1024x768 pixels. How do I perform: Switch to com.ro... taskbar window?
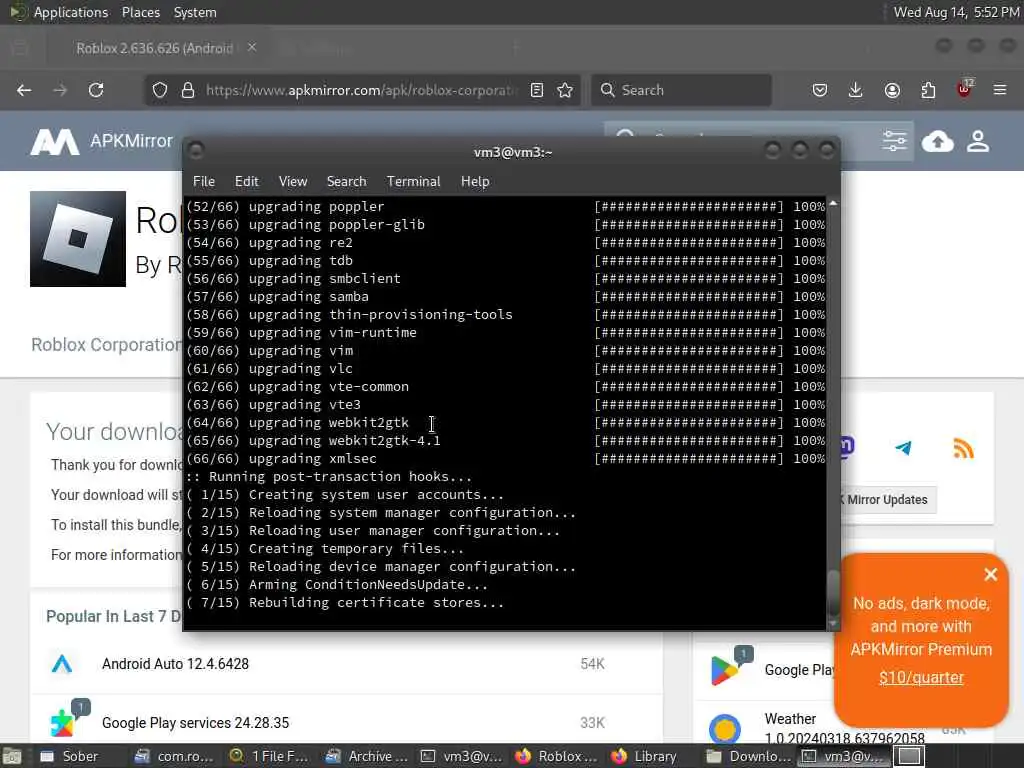point(175,756)
